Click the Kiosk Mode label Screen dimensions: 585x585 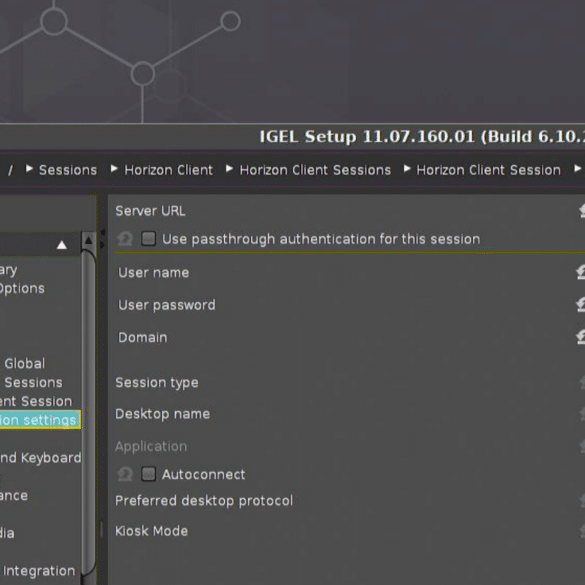[x=151, y=531]
